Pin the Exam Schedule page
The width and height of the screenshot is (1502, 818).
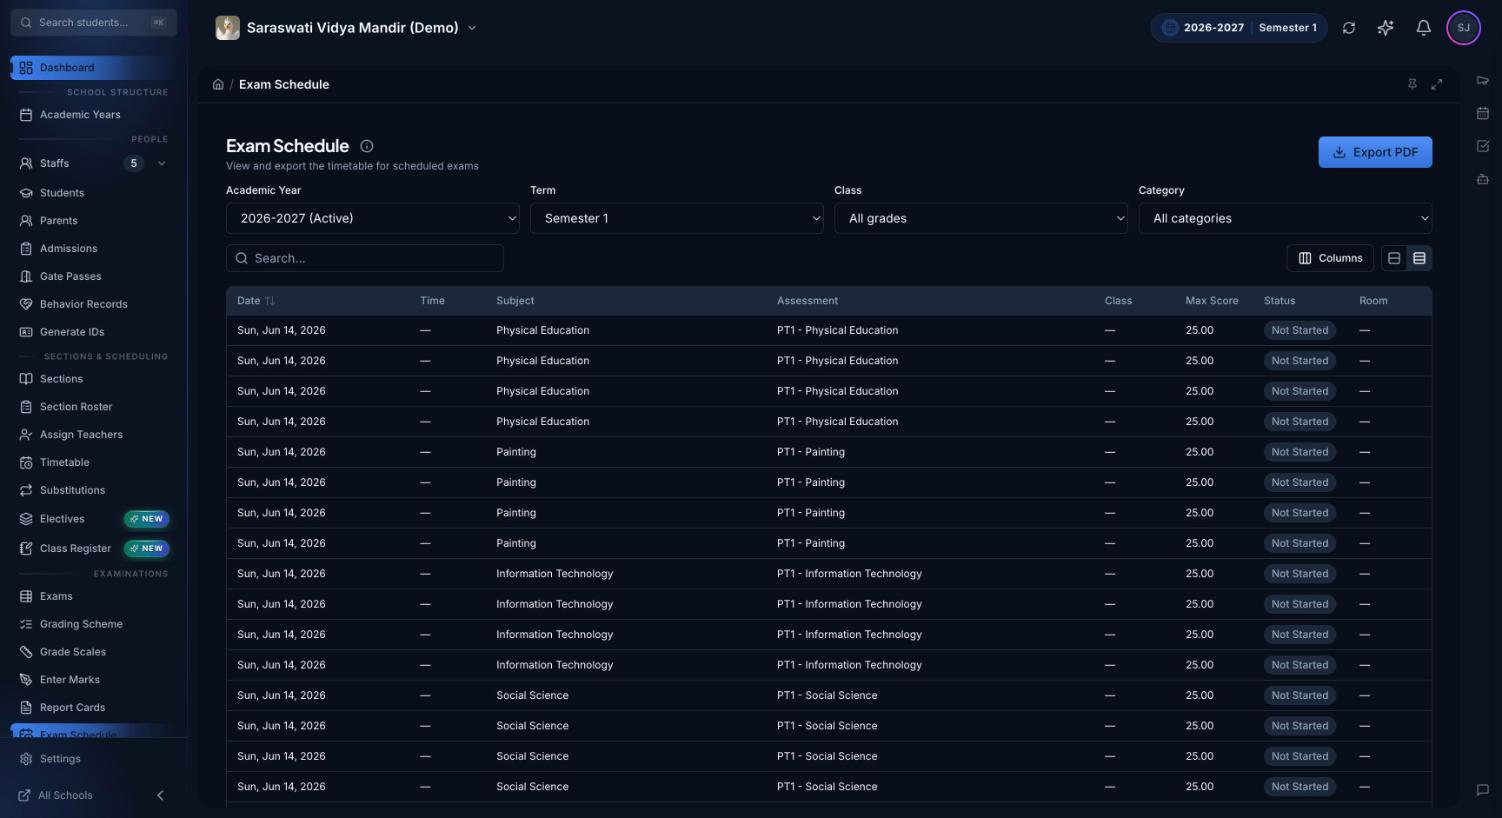pos(1412,84)
